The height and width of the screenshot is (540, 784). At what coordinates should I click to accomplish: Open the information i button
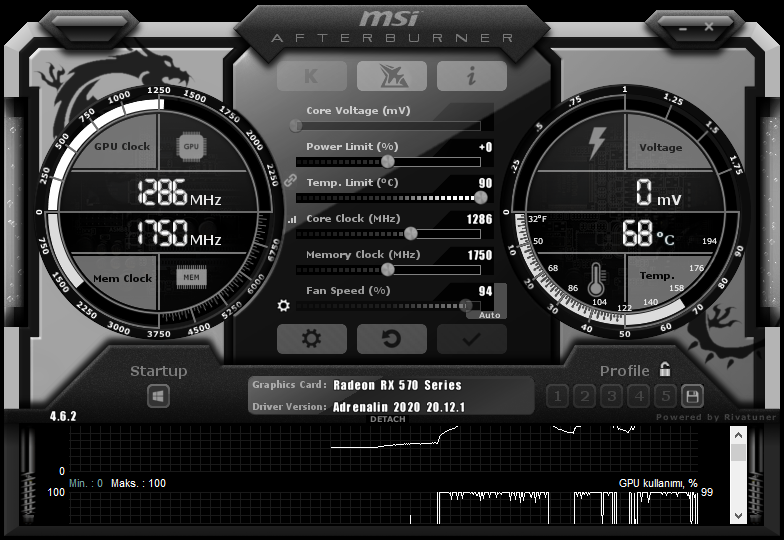point(472,76)
